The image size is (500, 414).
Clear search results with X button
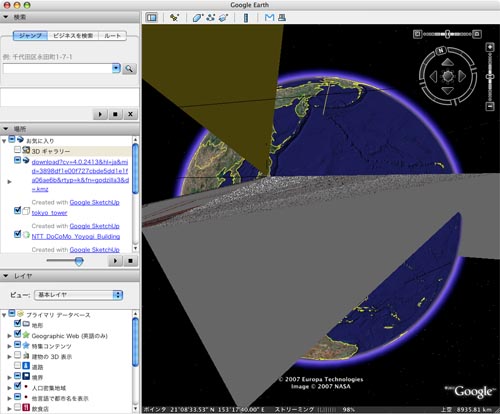coord(130,114)
